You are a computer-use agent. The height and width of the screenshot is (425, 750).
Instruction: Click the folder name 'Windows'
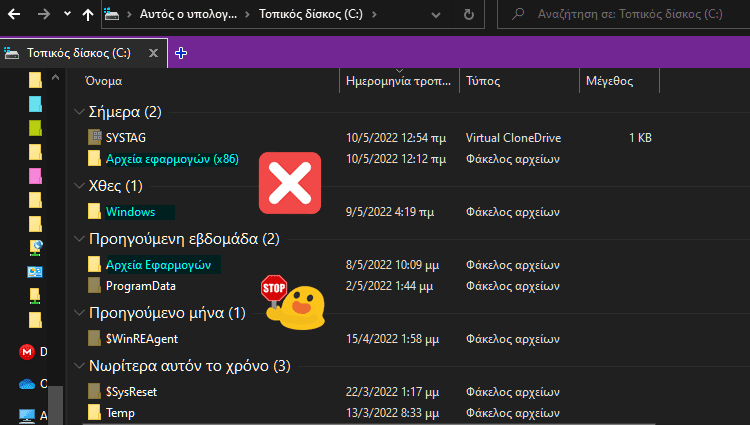[x=131, y=212]
